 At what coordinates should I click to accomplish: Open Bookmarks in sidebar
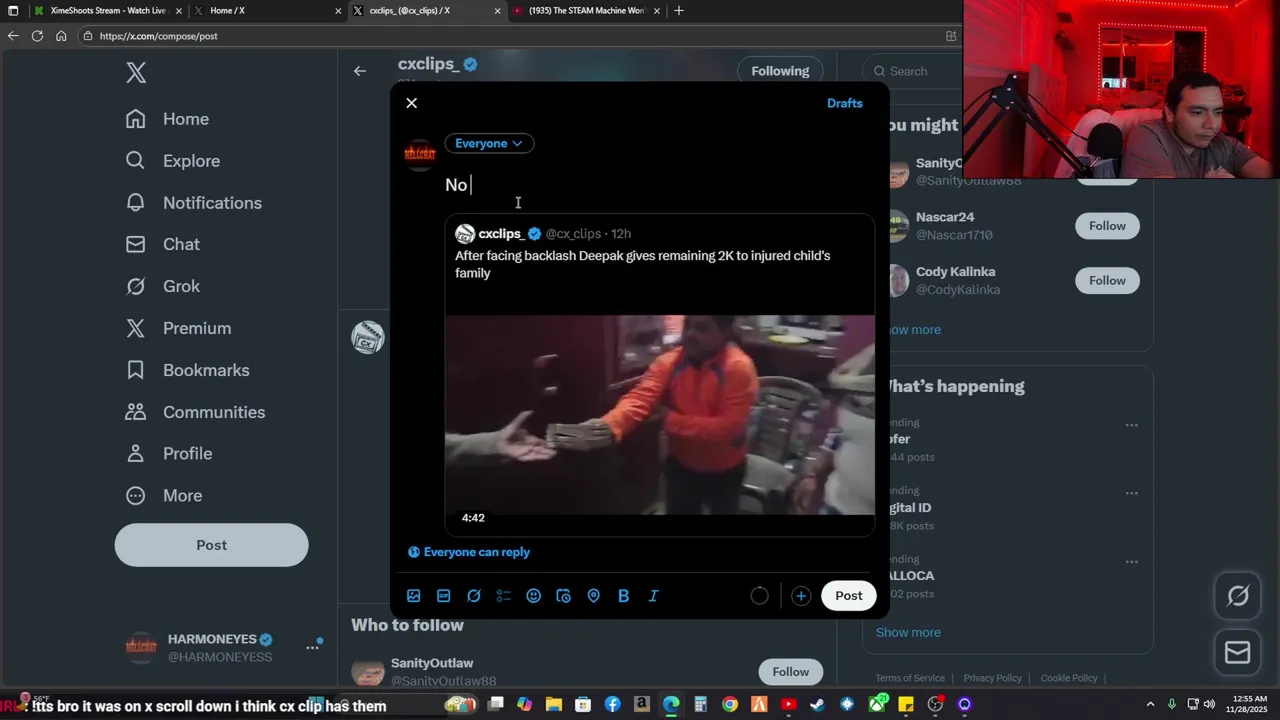click(x=188, y=370)
